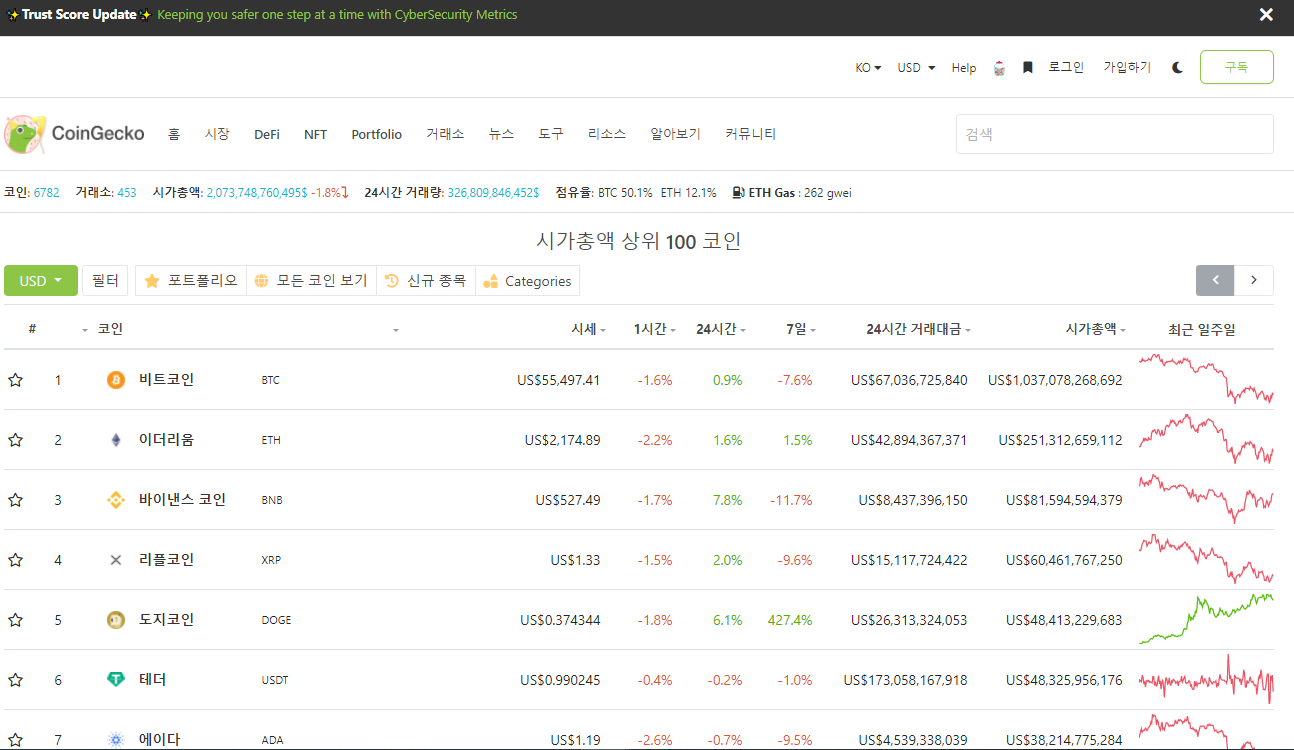Image resolution: width=1294 pixels, height=750 pixels.
Task: Favorite 도지코인 with its star
Action: pos(15,620)
